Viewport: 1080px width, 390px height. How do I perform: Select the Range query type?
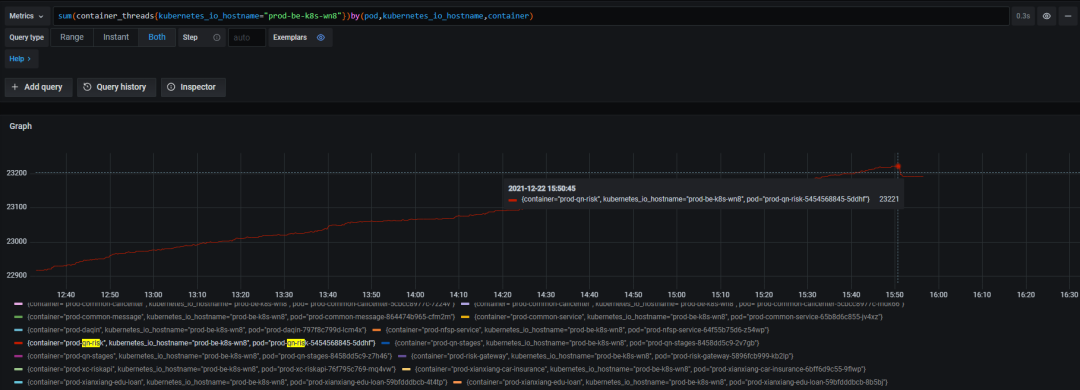click(x=72, y=37)
